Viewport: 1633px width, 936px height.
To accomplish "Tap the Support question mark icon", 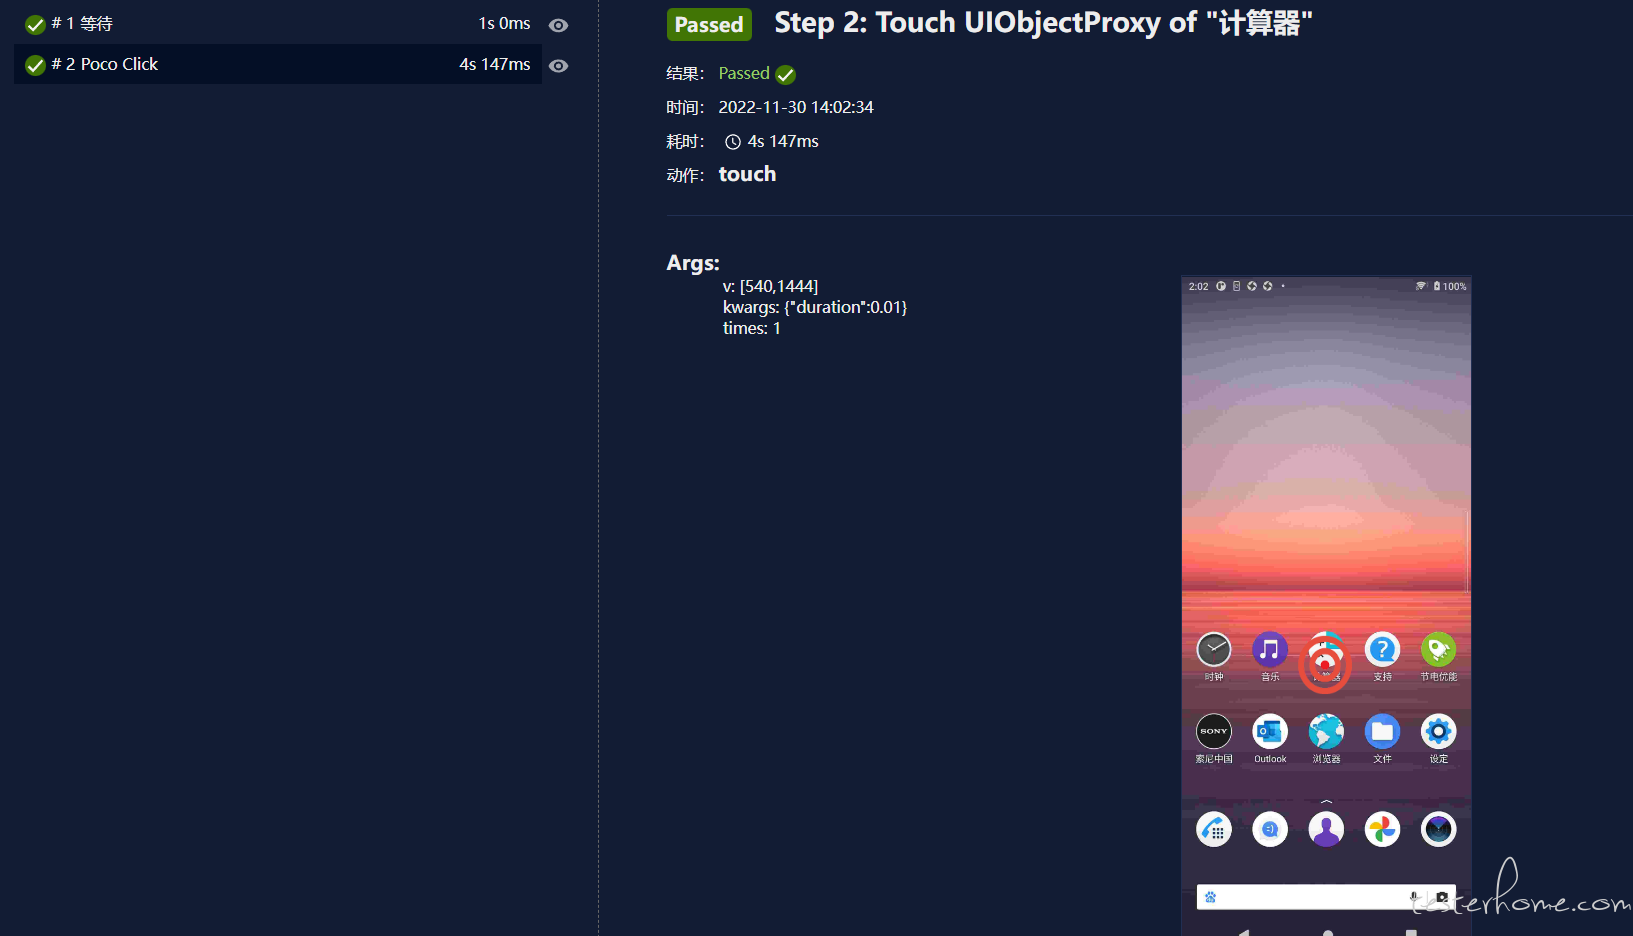I will (1382, 650).
